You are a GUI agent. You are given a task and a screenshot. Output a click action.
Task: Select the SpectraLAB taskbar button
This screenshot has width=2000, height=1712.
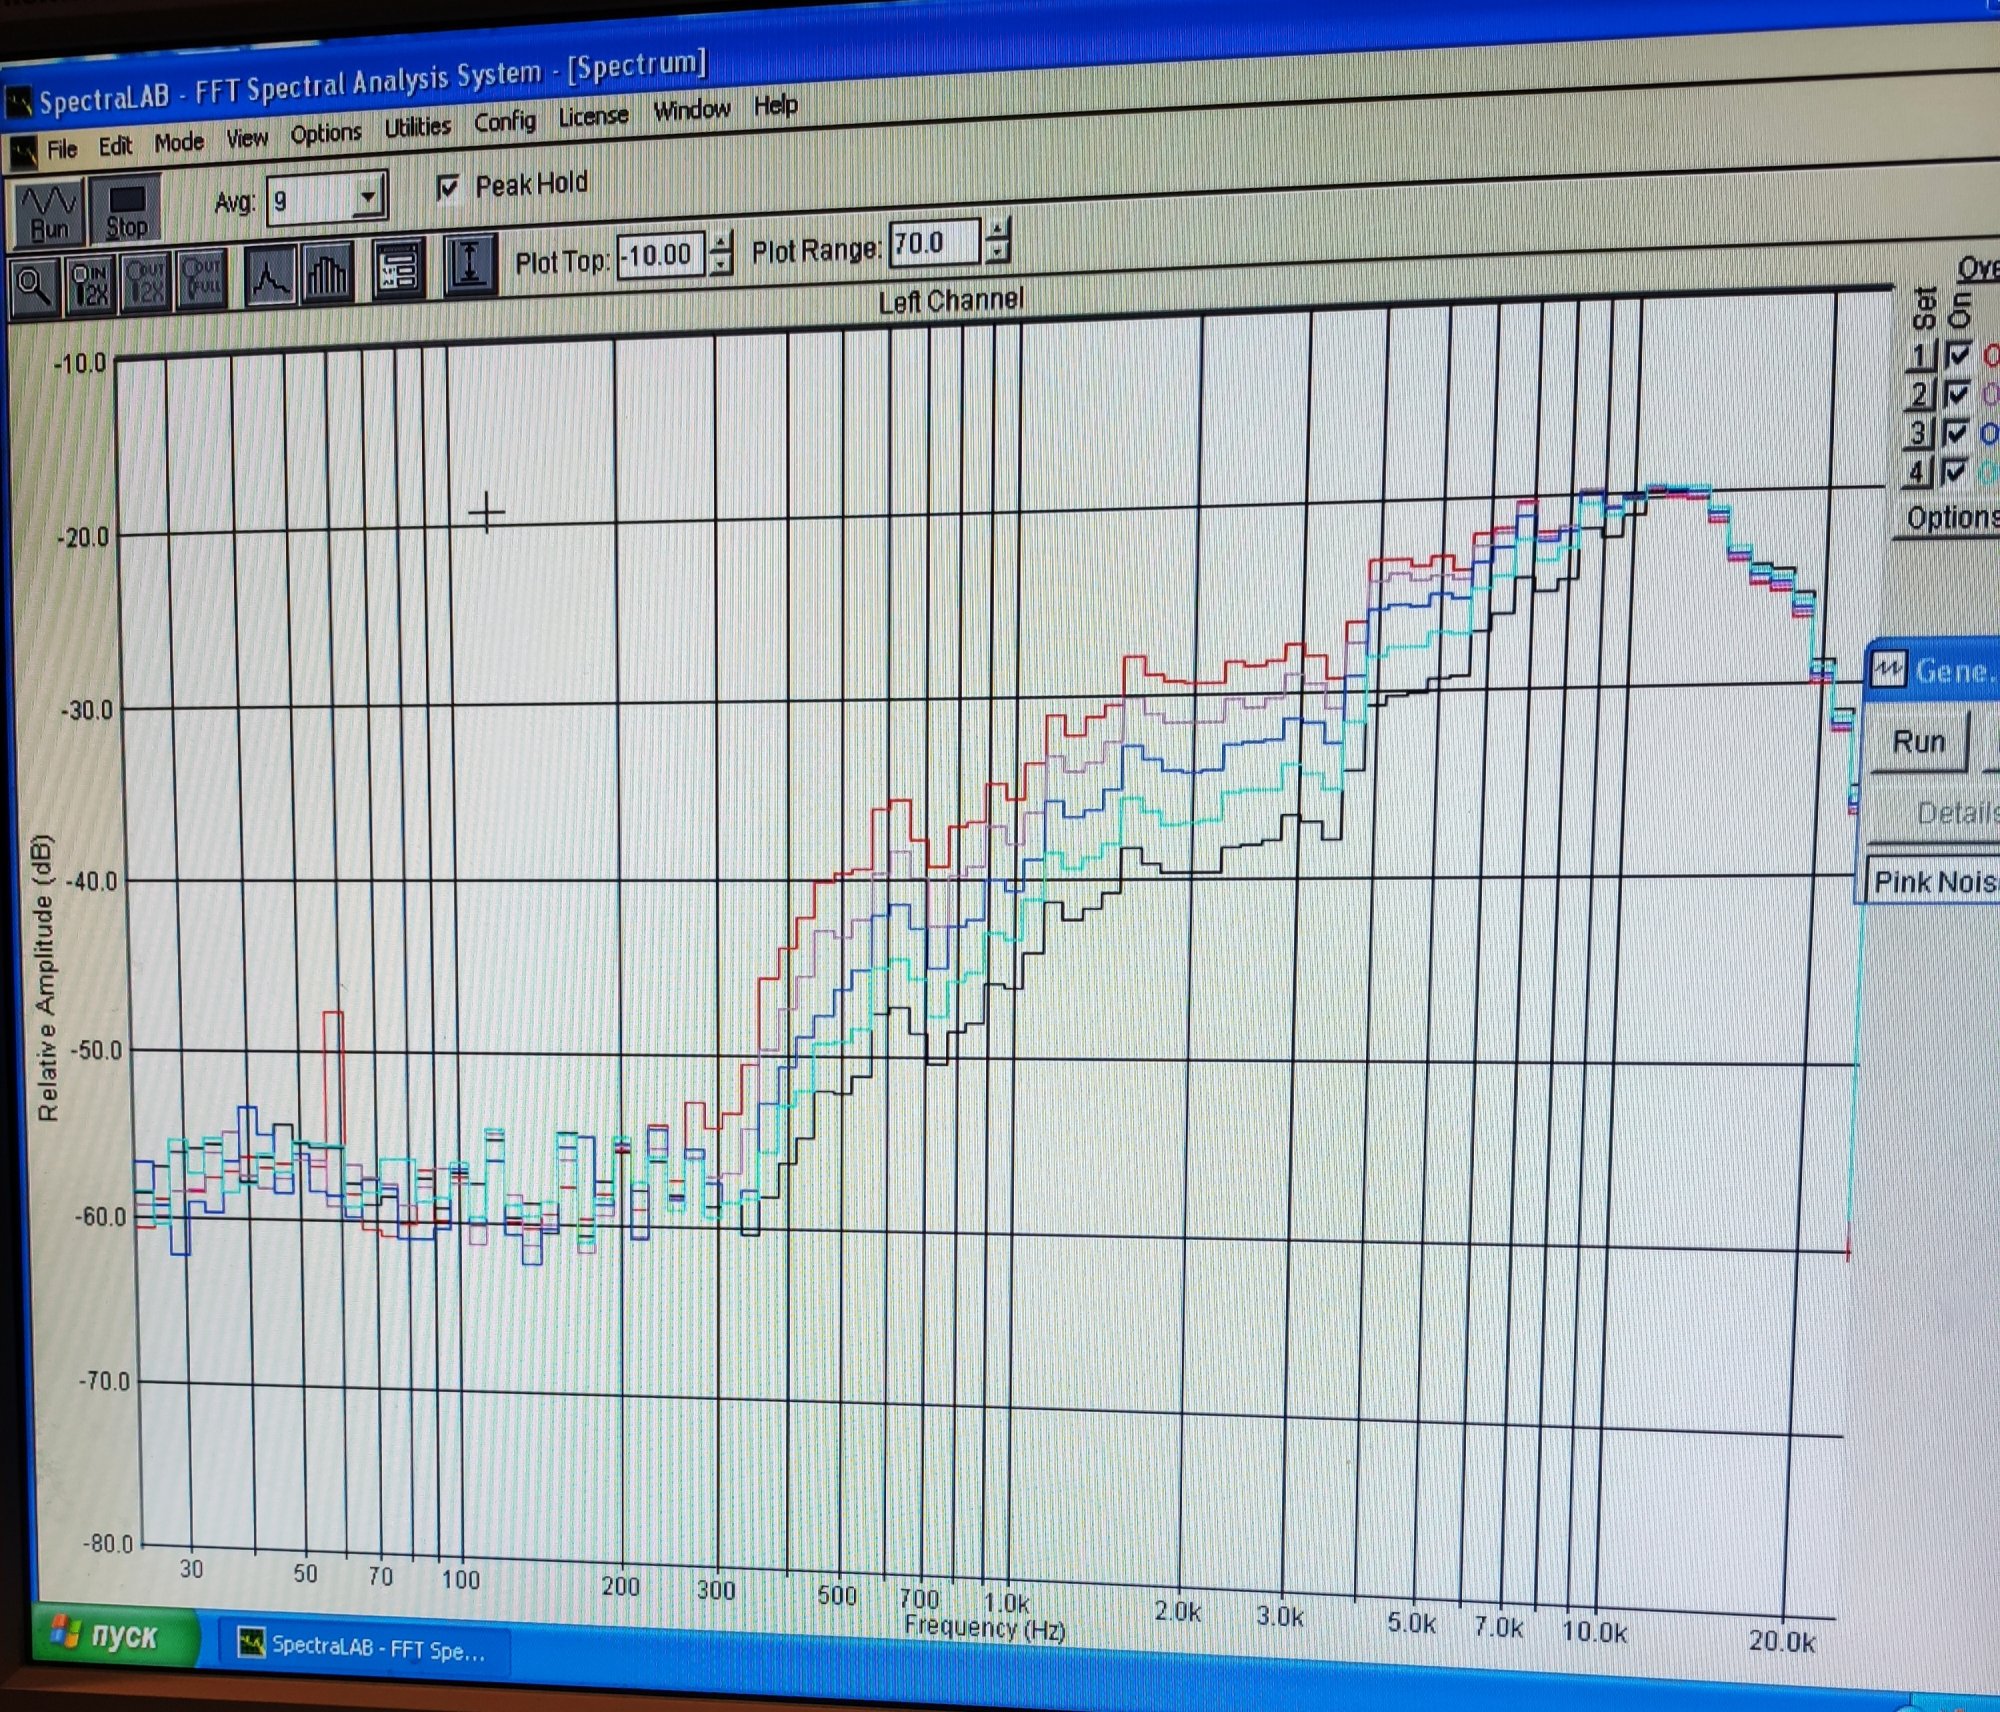point(364,1647)
